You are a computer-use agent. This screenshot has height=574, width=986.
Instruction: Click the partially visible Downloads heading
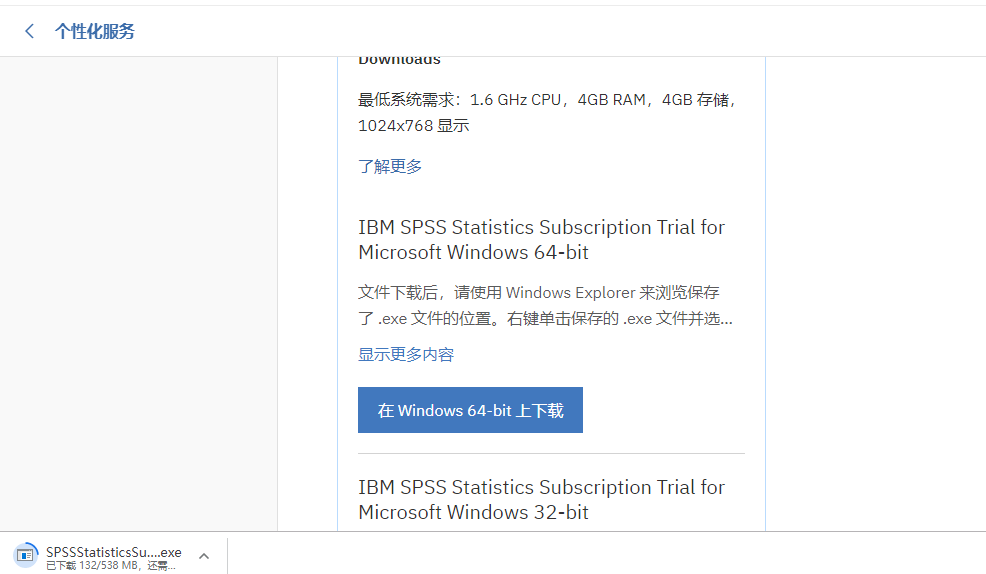[x=400, y=60]
